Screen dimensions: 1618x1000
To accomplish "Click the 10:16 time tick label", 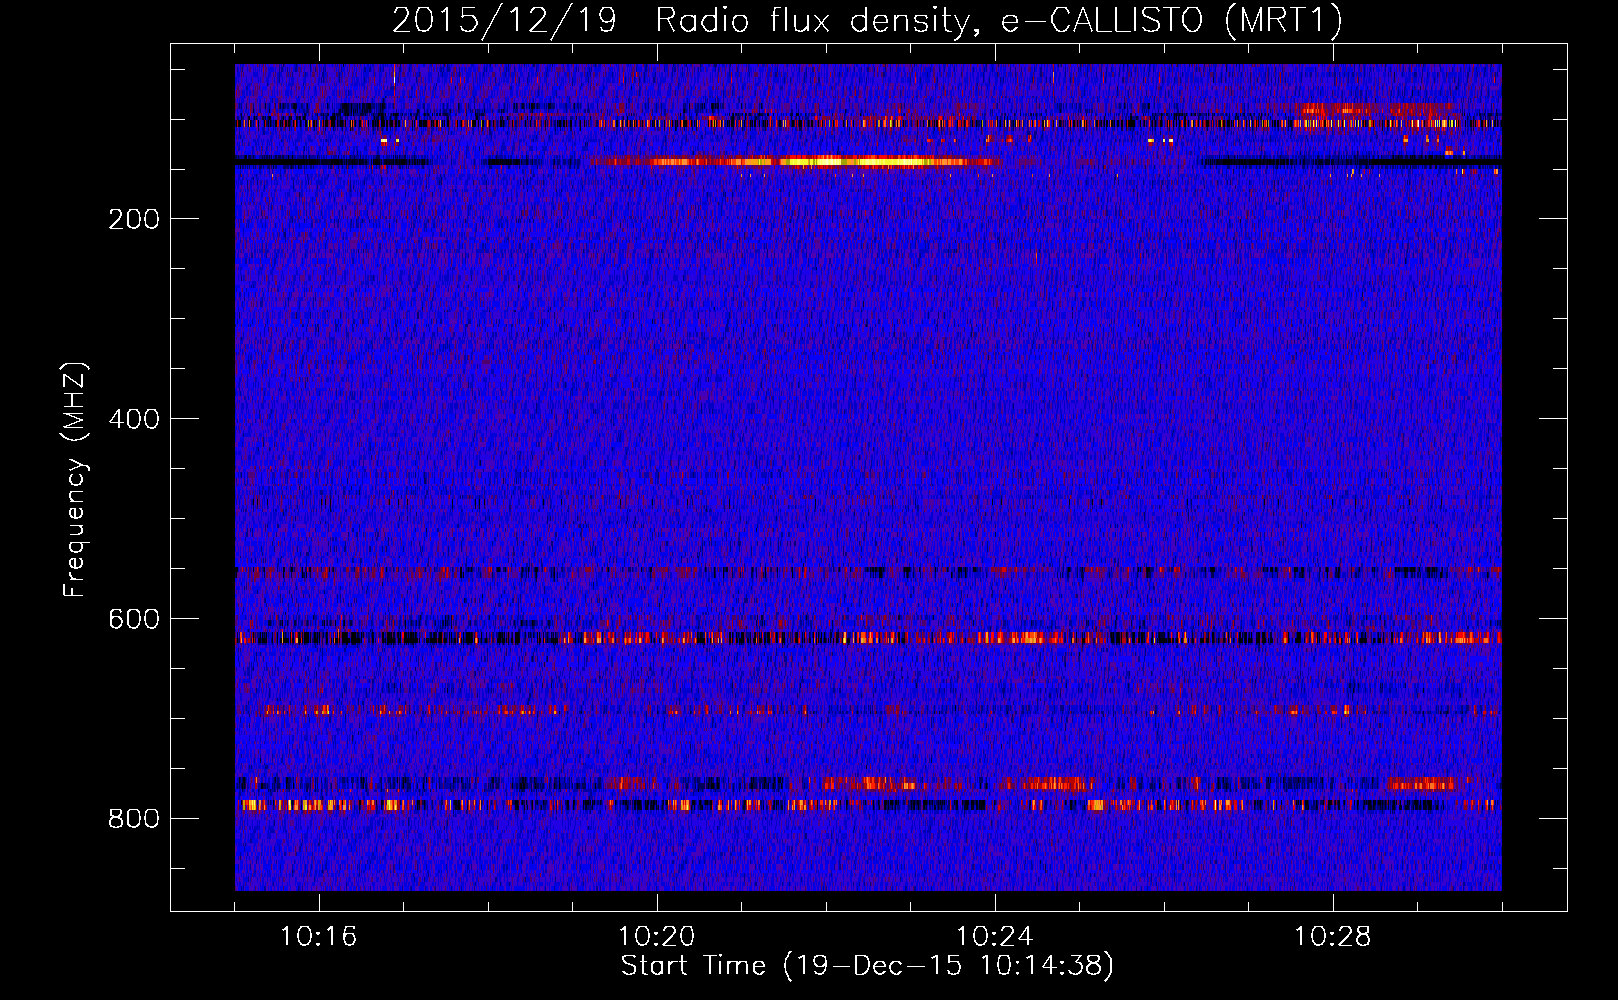I will pyautogui.click(x=319, y=937).
